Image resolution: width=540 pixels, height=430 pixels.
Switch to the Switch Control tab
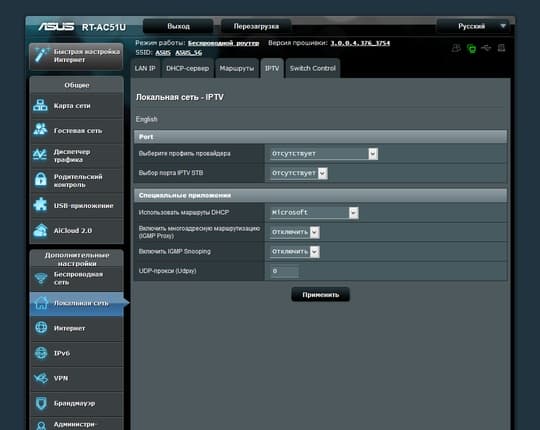click(312, 69)
